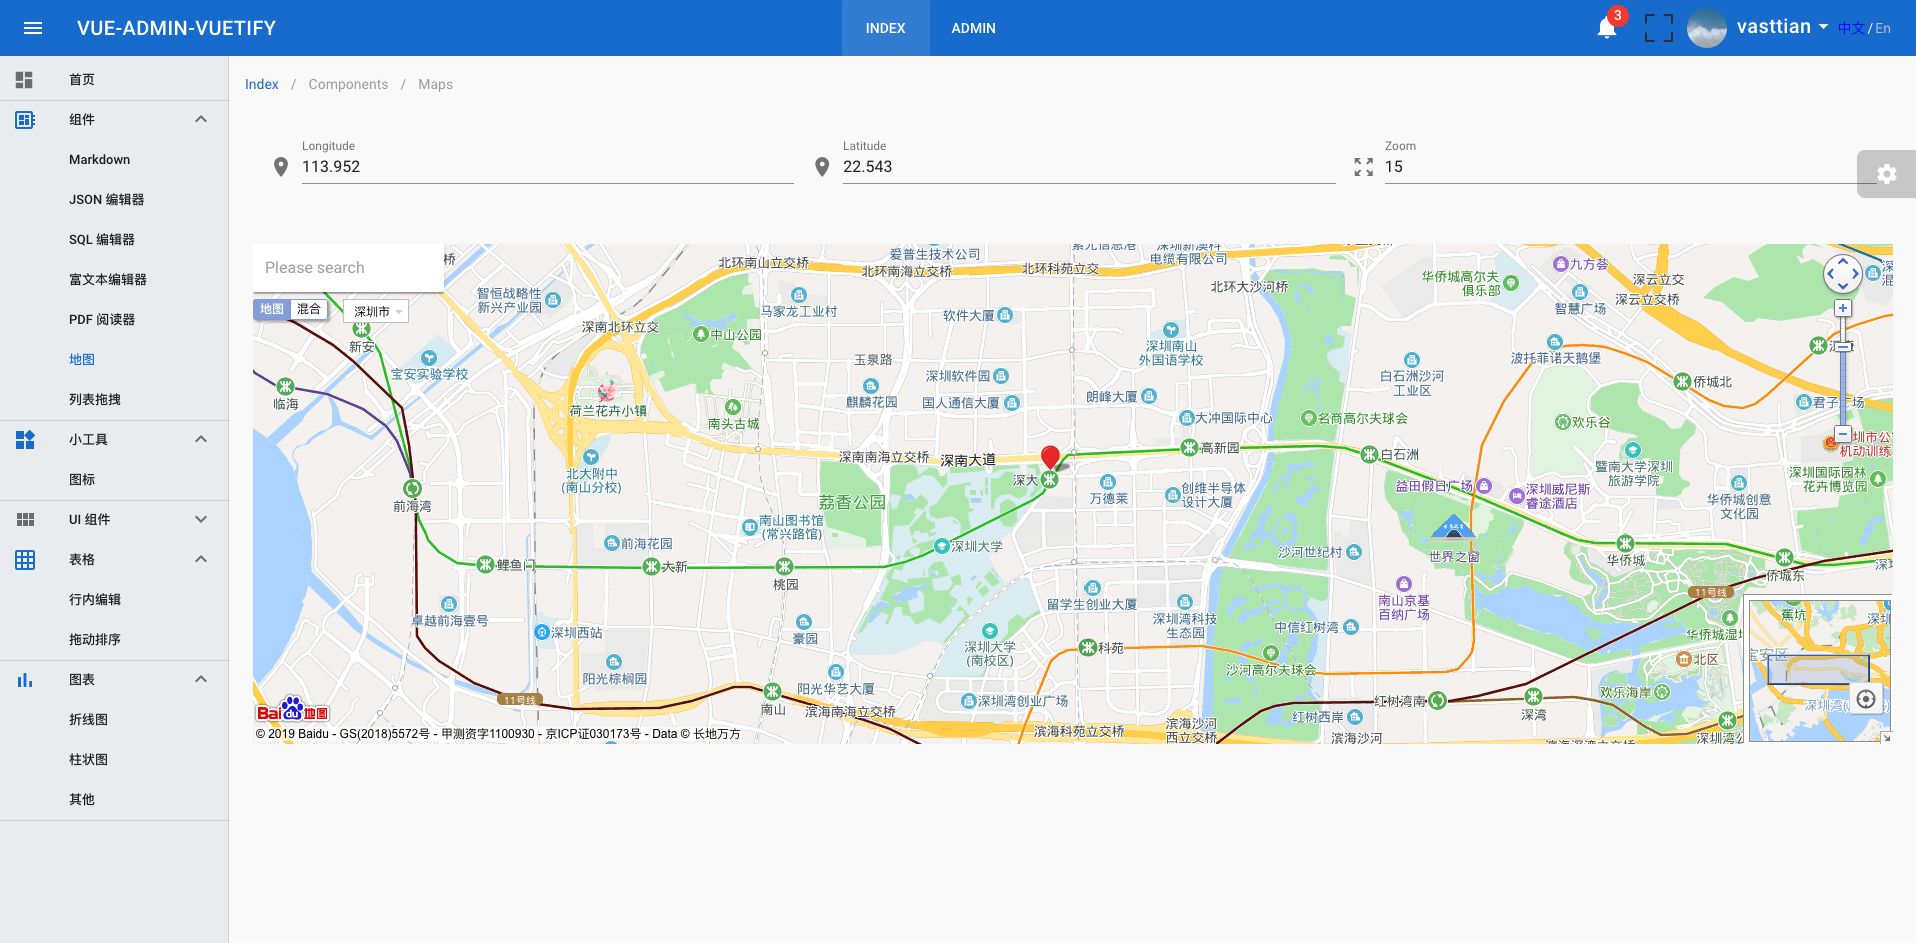Click the 世界之窗 landmark icon
Image resolution: width=1916 pixels, height=943 pixels.
tap(1453, 527)
